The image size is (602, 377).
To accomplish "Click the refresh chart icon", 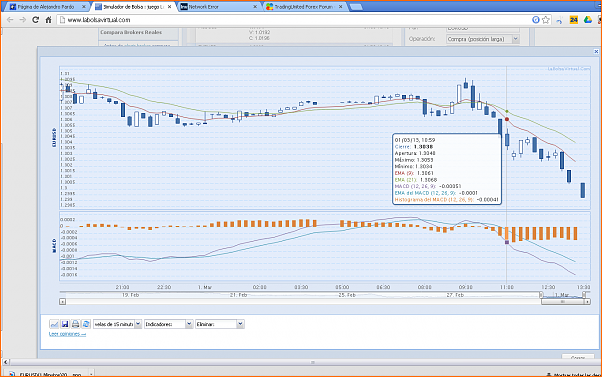I will point(86,324).
